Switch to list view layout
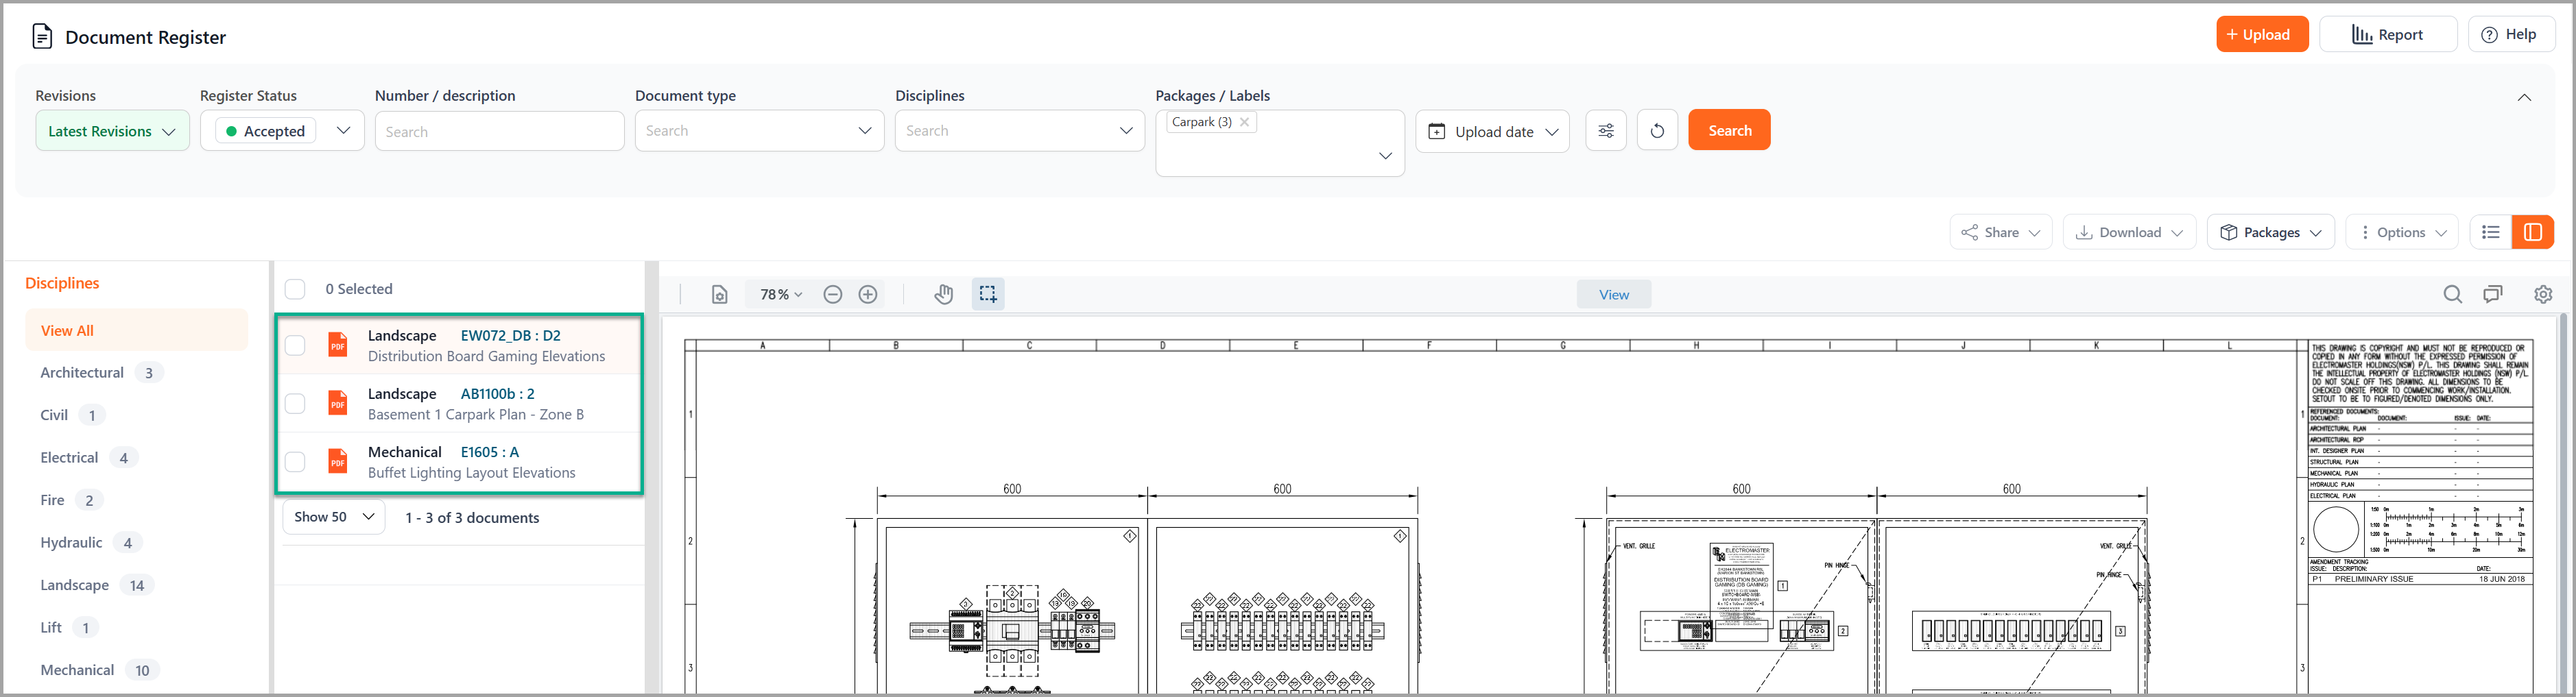The image size is (2576, 697). click(x=2491, y=232)
